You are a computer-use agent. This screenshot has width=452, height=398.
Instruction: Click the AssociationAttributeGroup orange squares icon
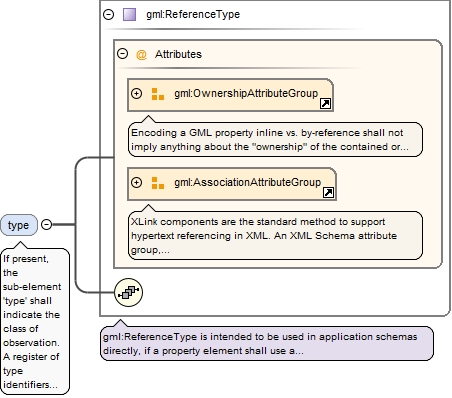[x=158, y=183]
